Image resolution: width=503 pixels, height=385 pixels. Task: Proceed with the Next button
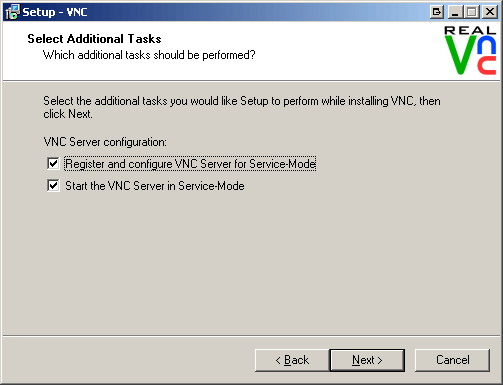(x=367, y=360)
